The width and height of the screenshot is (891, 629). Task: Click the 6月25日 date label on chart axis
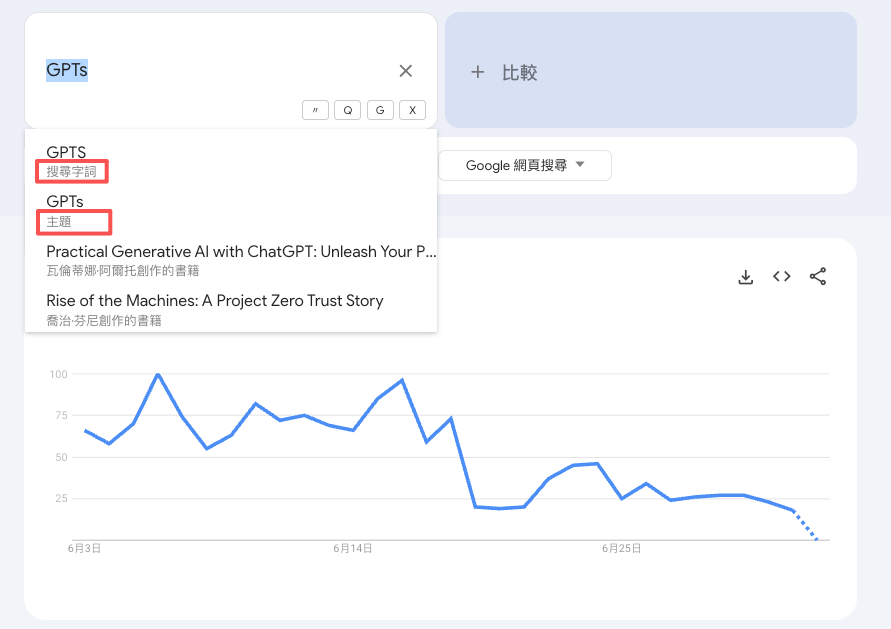pos(622,548)
